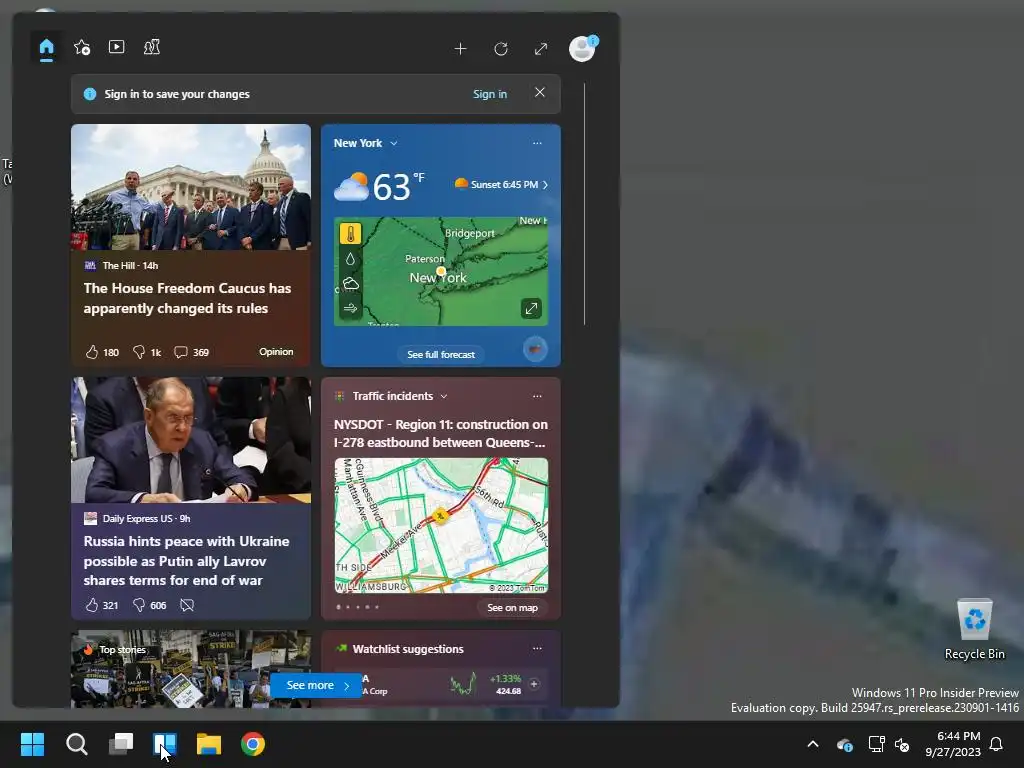Refresh the widgets feed

501,49
